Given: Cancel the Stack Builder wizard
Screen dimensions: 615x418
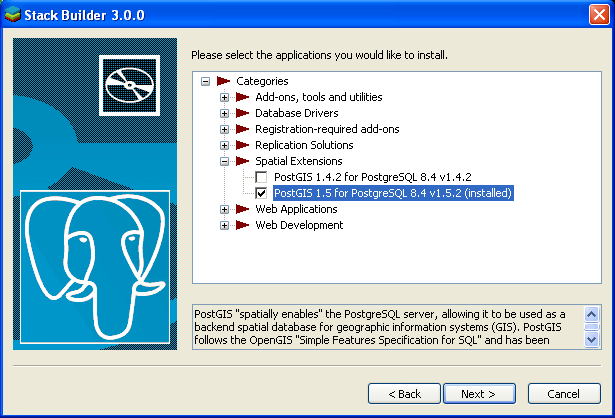Looking at the screenshot, I should [564, 393].
